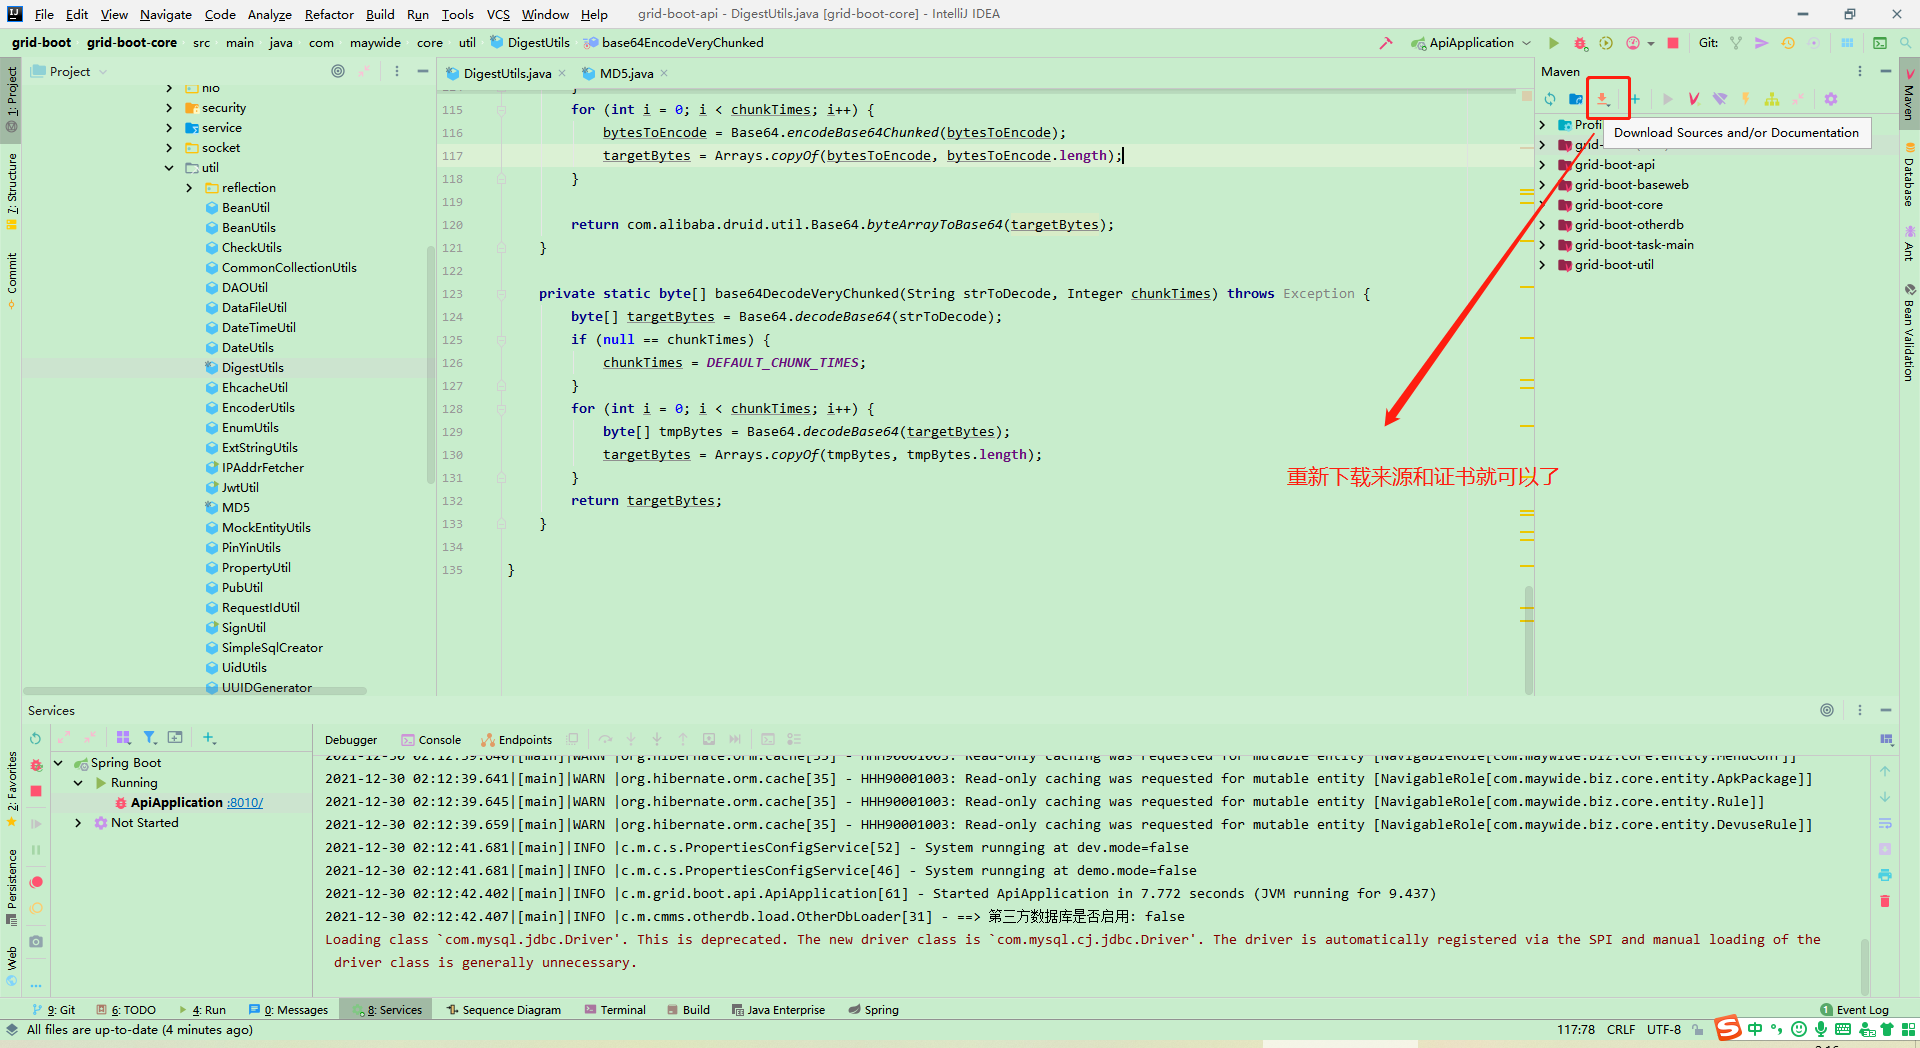Click the Download Sources and/or Documentation icon
This screenshot has width=1920, height=1048.
point(1603,98)
